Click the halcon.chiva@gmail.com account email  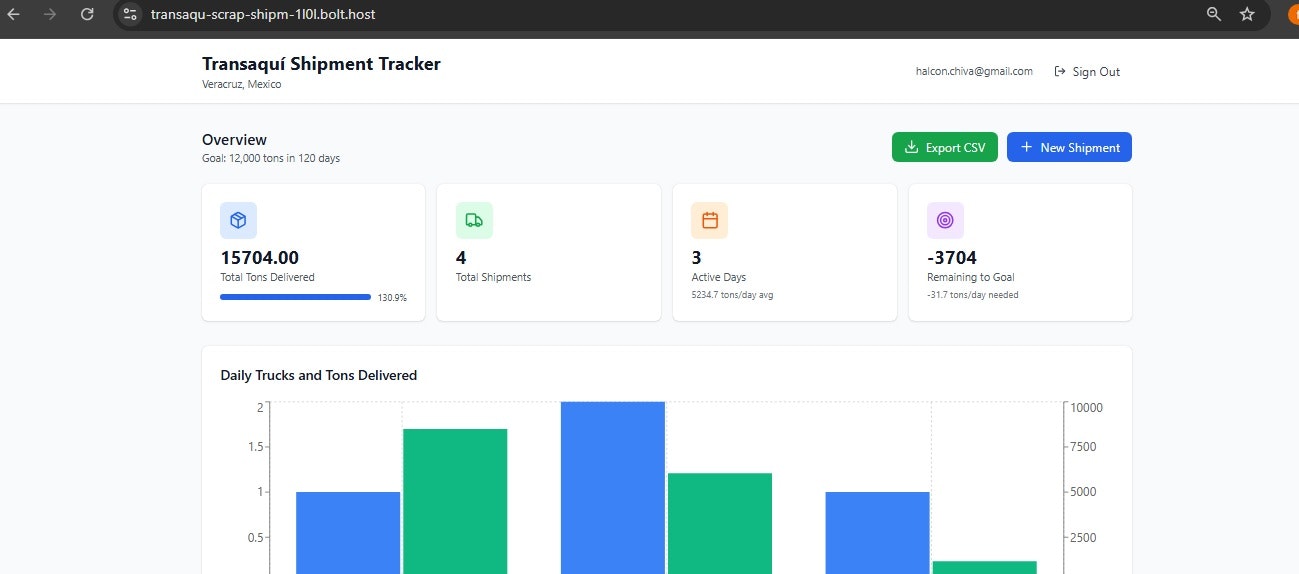(x=974, y=72)
